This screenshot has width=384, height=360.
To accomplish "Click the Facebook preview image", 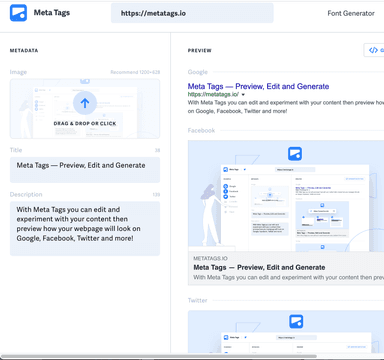I will [286, 196].
